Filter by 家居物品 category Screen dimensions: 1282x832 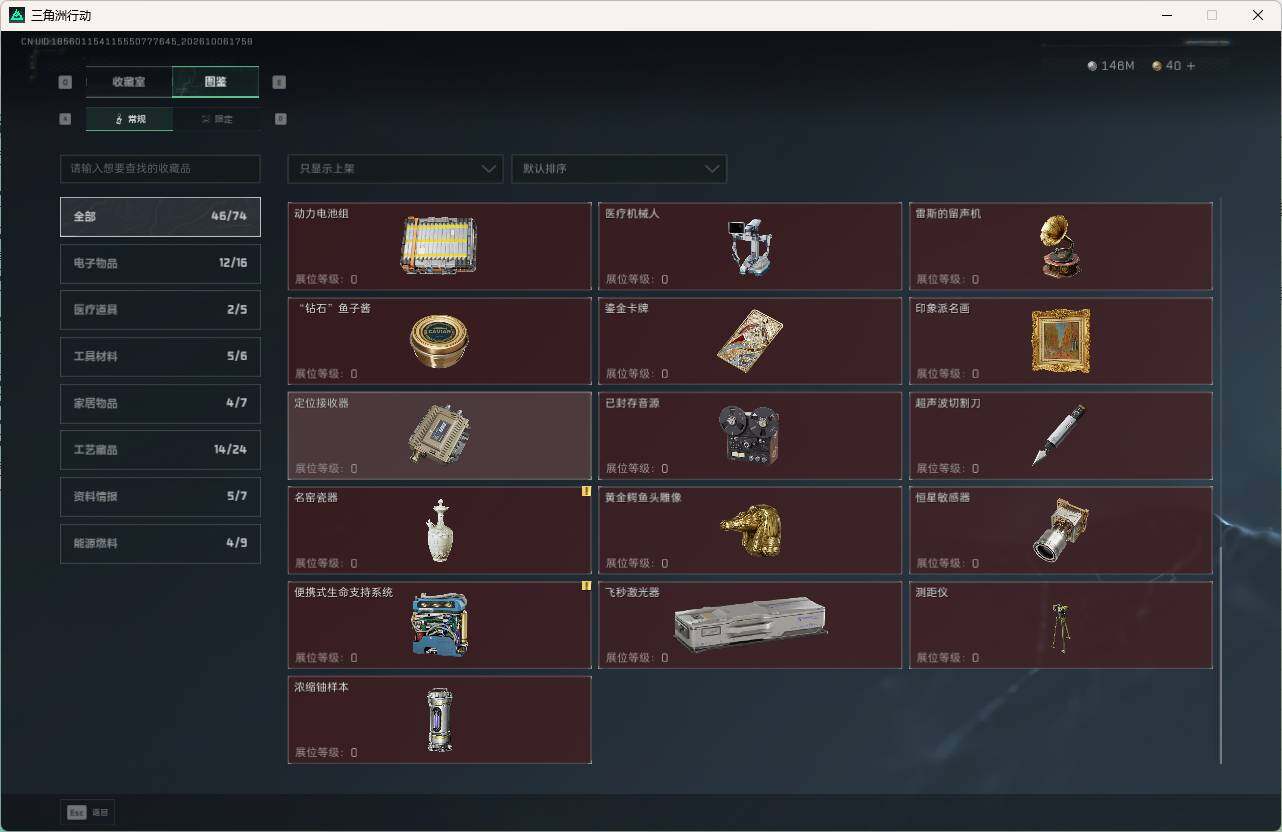click(x=160, y=403)
